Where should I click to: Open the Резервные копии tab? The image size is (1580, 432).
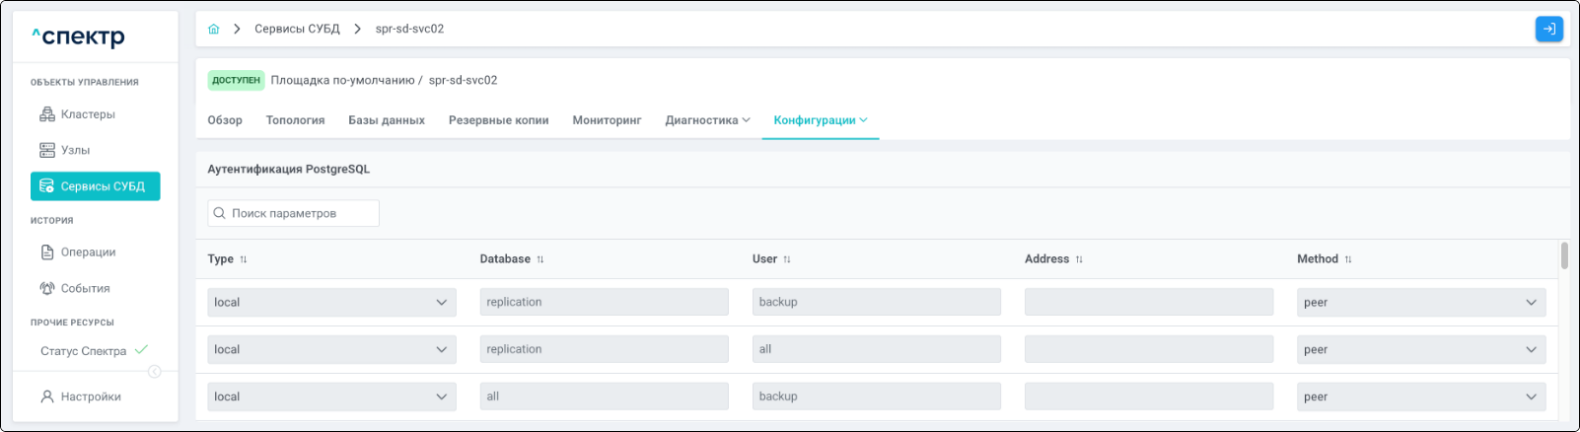498,120
